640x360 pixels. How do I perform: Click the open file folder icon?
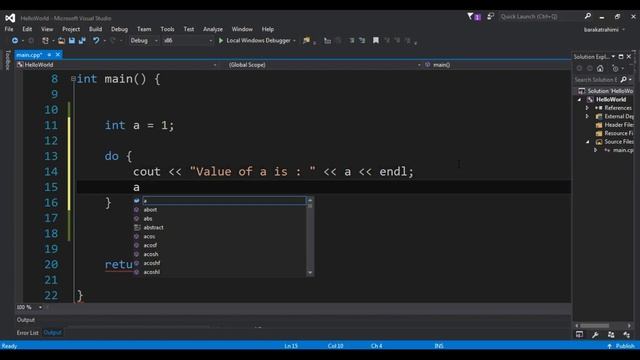click(x=61, y=40)
